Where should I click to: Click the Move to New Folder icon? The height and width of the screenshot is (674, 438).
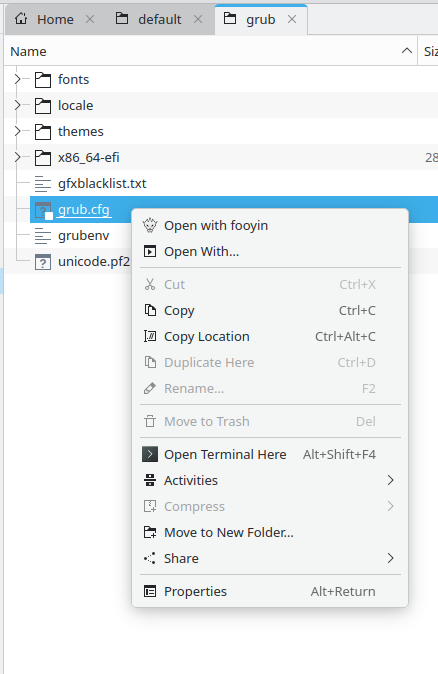[x=150, y=532]
